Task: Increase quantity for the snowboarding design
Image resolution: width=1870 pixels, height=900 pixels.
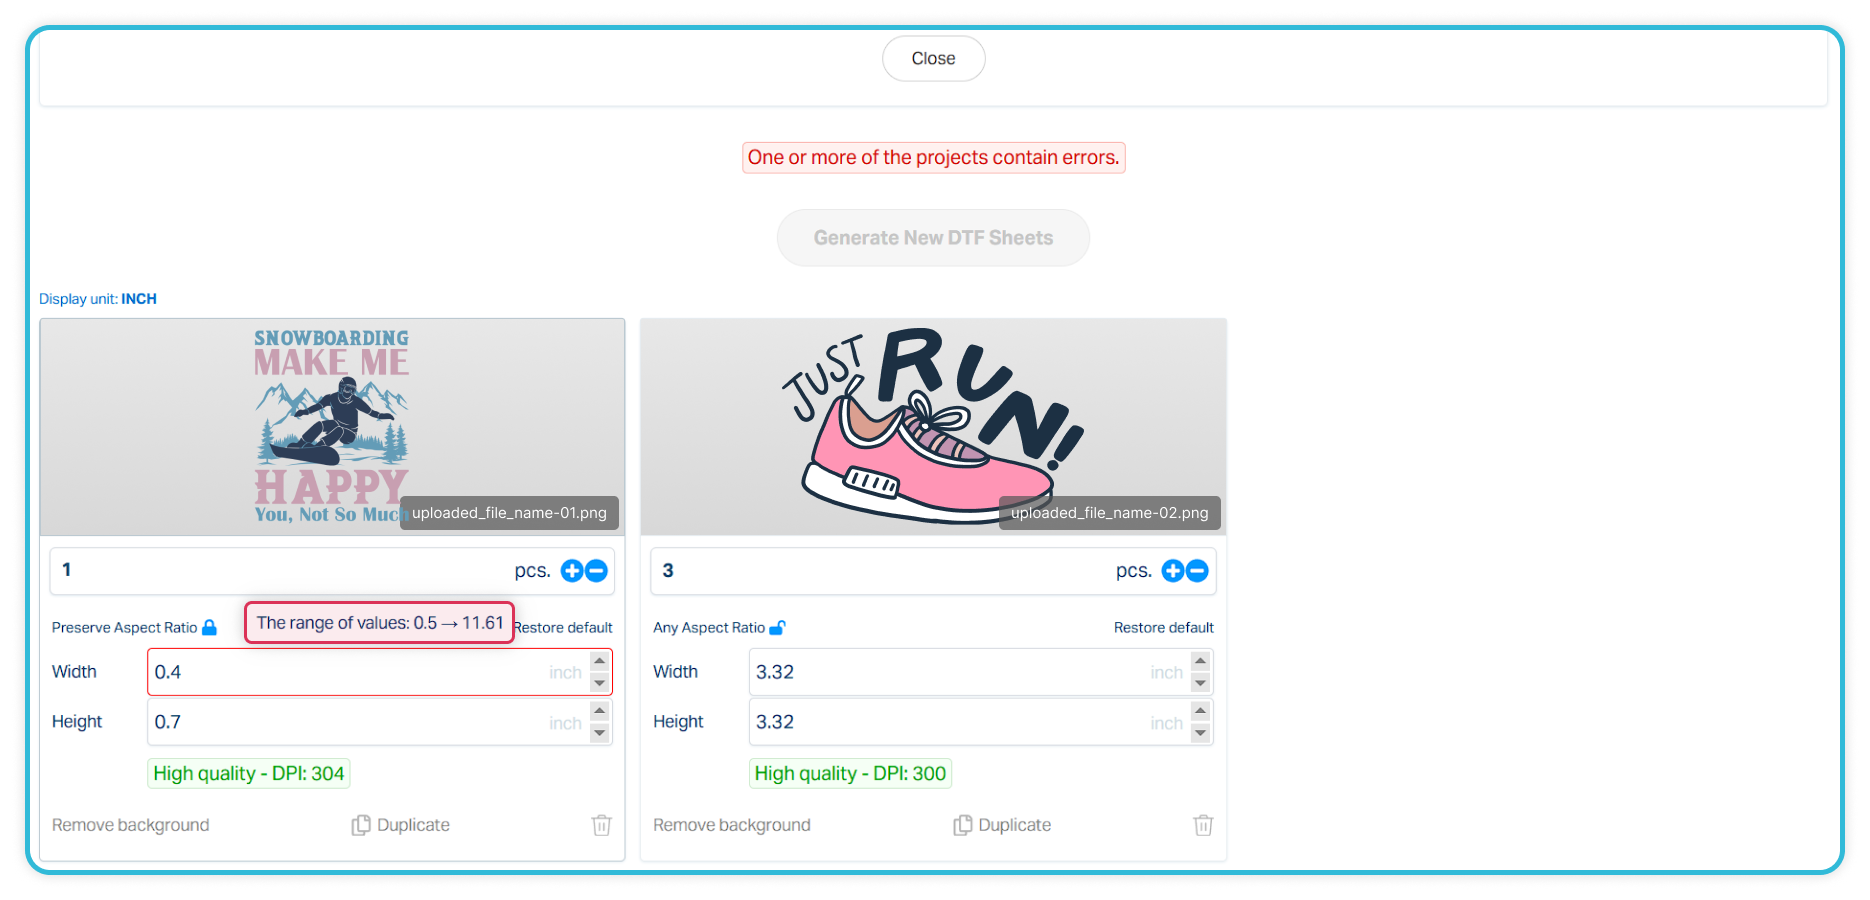Action: point(572,571)
